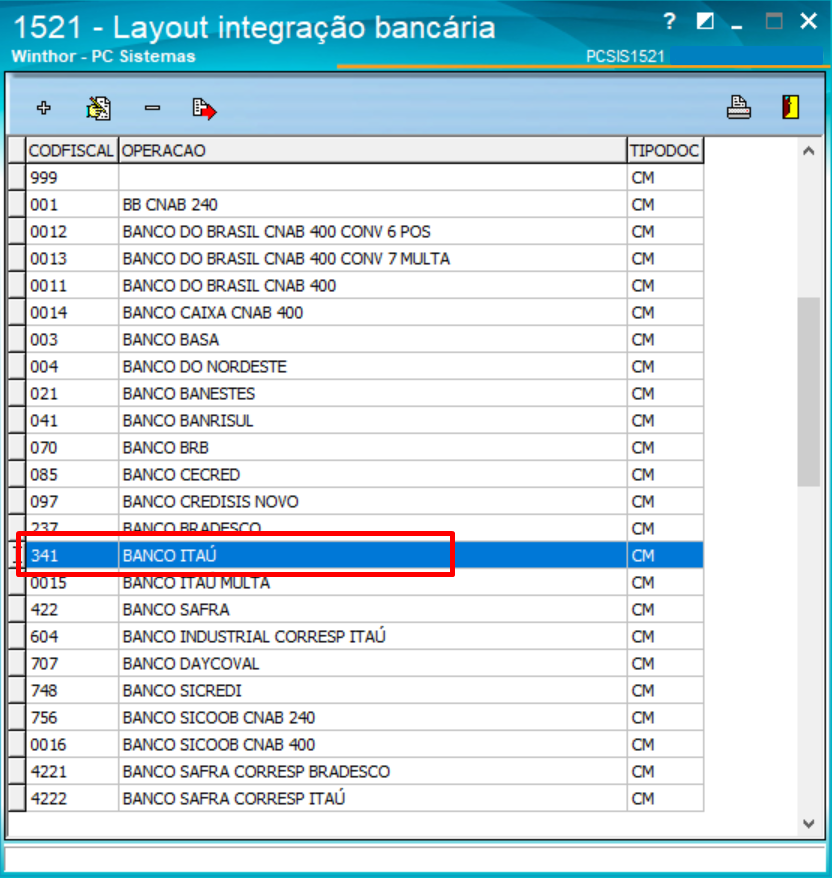The image size is (832, 880).
Task: Select the BANCO BANRISUL row
Action: pos(356,420)
